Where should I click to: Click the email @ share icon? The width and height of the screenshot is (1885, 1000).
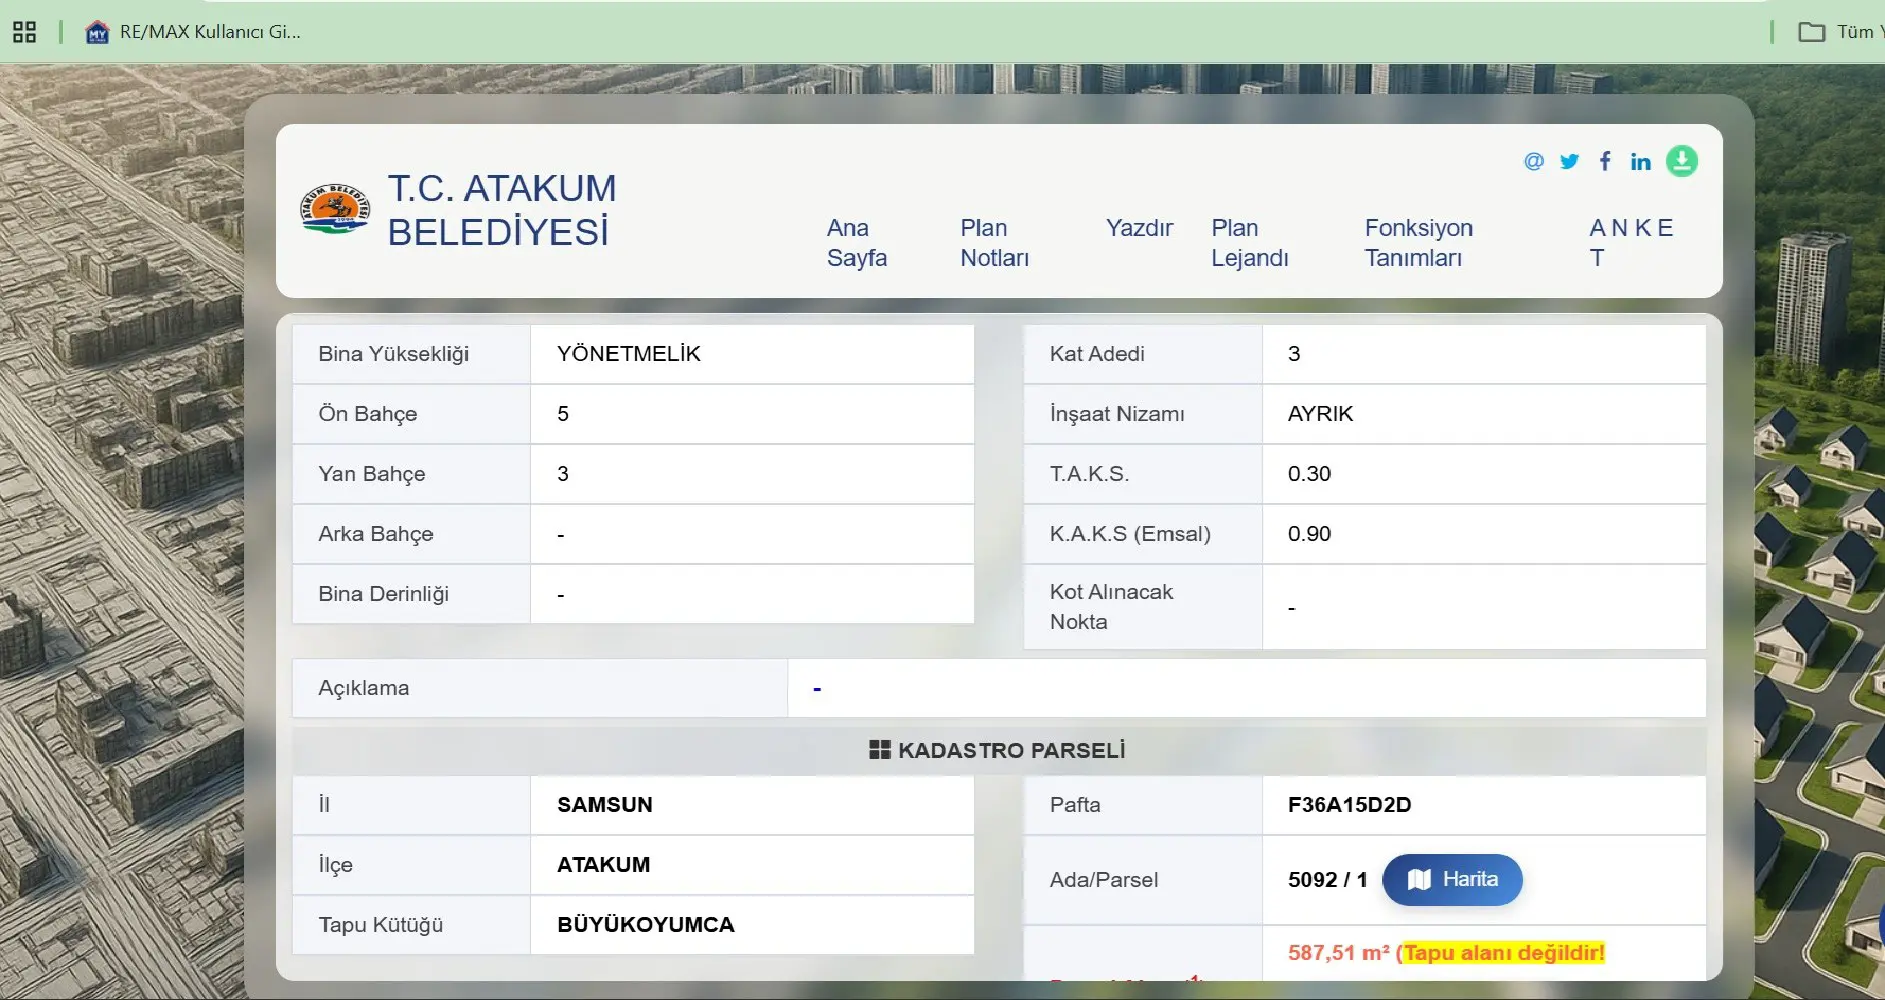1533,161
